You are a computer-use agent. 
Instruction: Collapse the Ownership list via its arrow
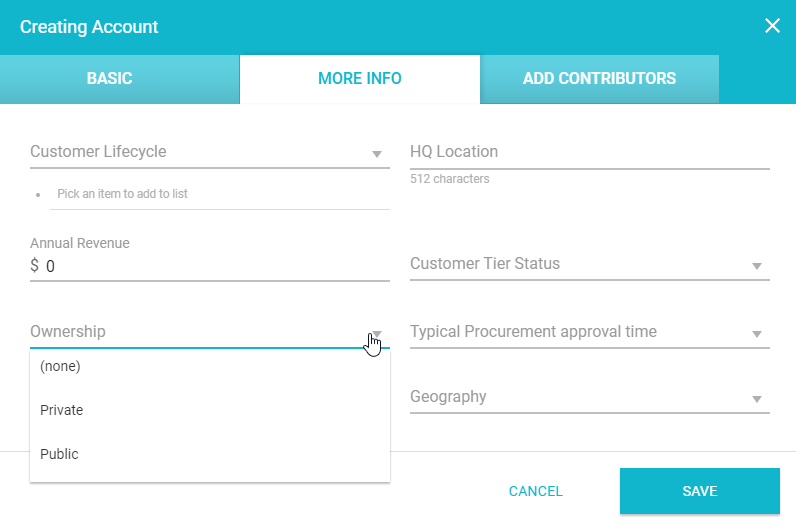pos(377,334)
